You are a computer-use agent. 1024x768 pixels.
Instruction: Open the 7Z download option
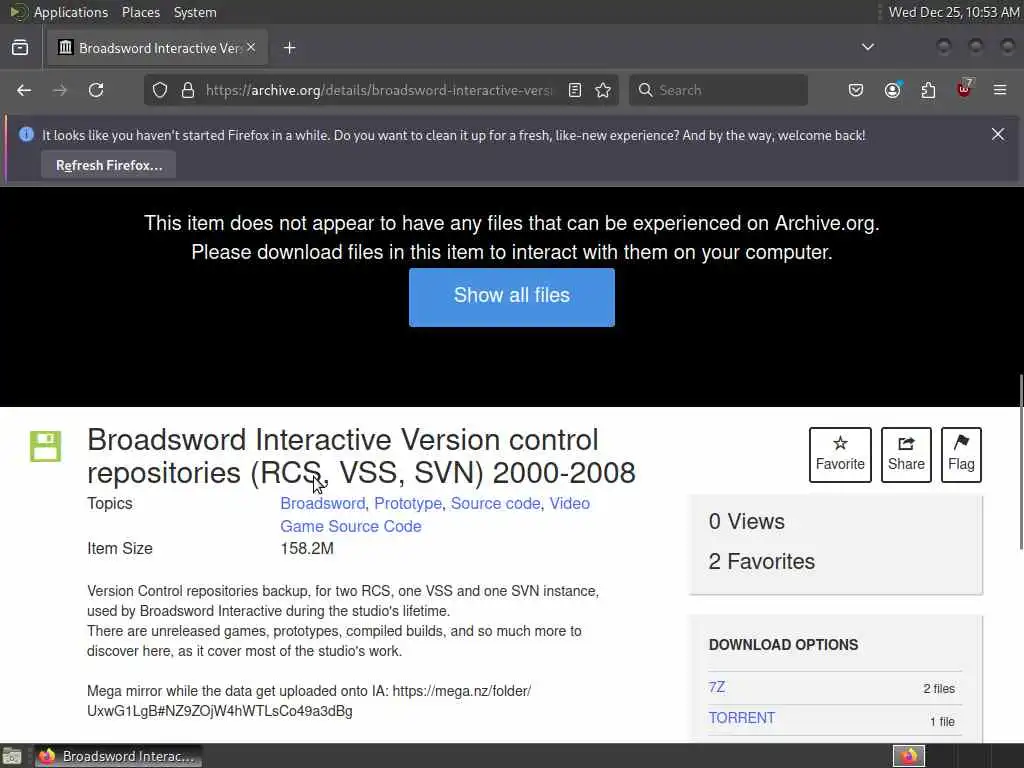click(x=716, y=687)
